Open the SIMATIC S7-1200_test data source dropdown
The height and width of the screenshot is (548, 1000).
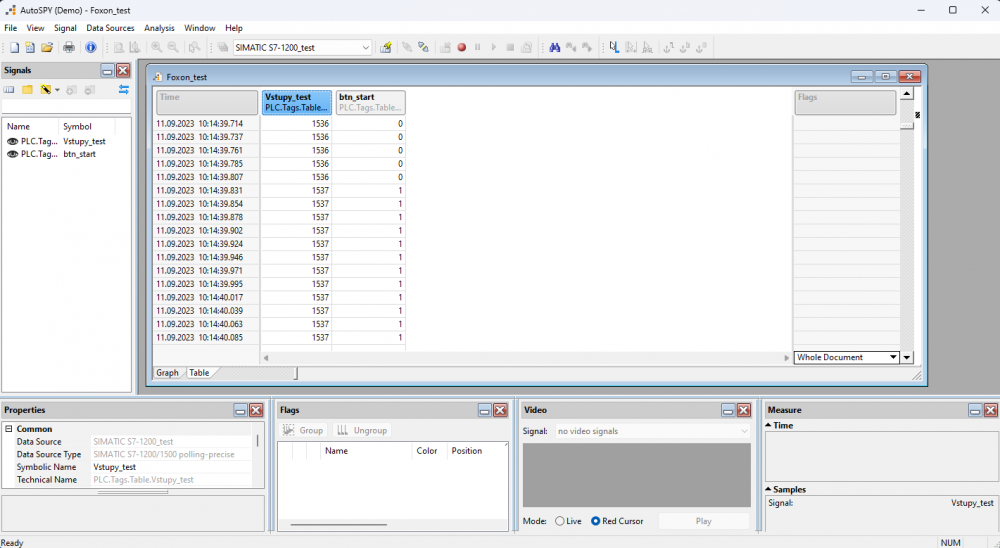point(365,48)
